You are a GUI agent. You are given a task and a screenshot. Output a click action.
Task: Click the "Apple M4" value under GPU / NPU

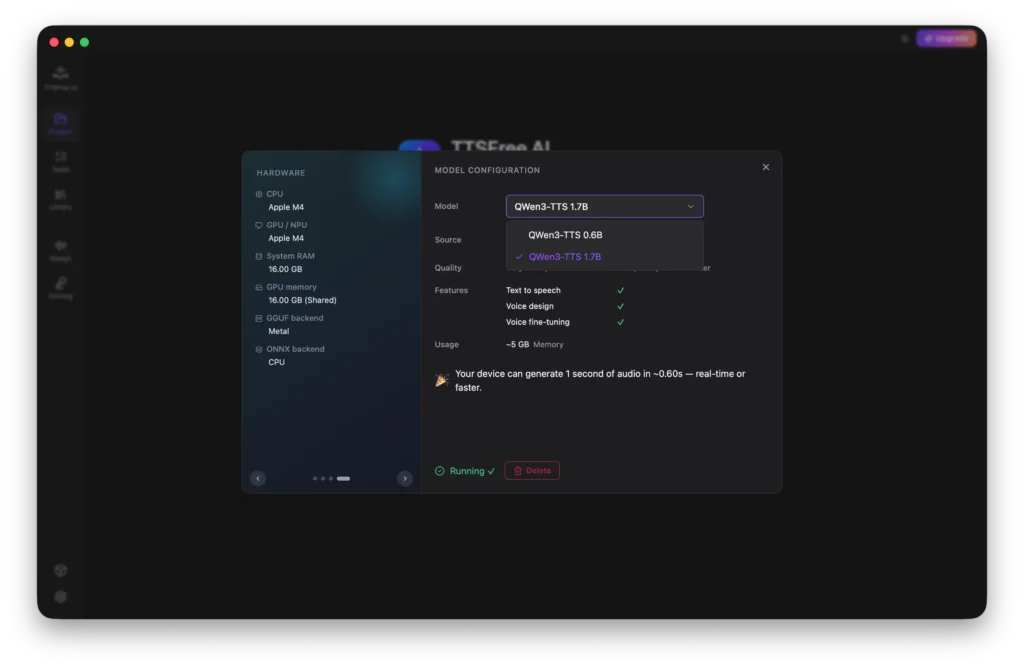coord(286,238)
